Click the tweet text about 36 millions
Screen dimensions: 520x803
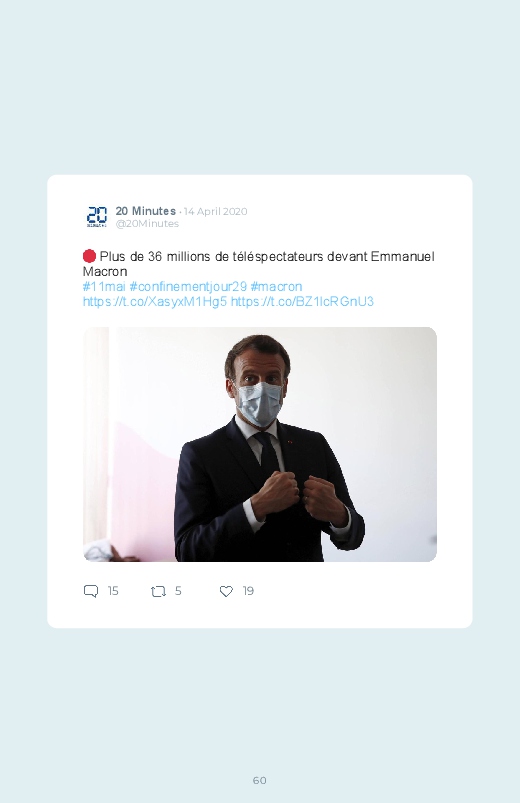click(x=259, y=264)
